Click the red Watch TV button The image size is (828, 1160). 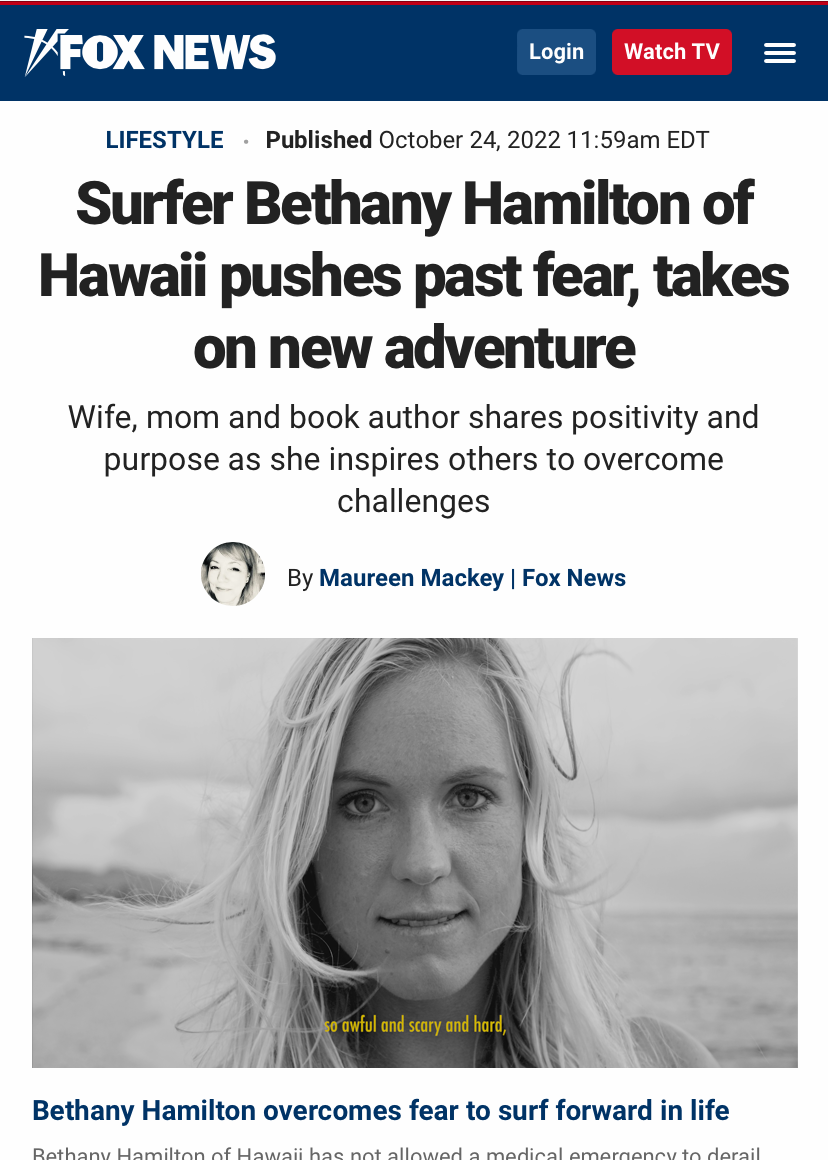[671, 52]
